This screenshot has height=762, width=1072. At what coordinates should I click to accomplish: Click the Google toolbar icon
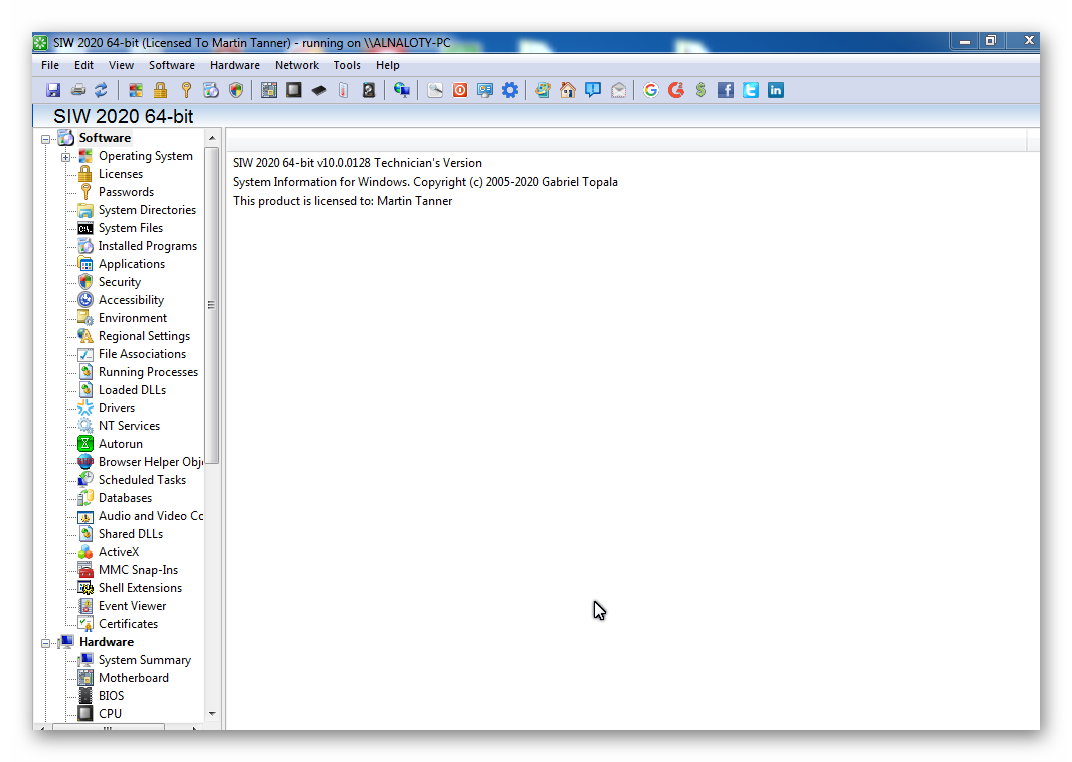point(651,90)
